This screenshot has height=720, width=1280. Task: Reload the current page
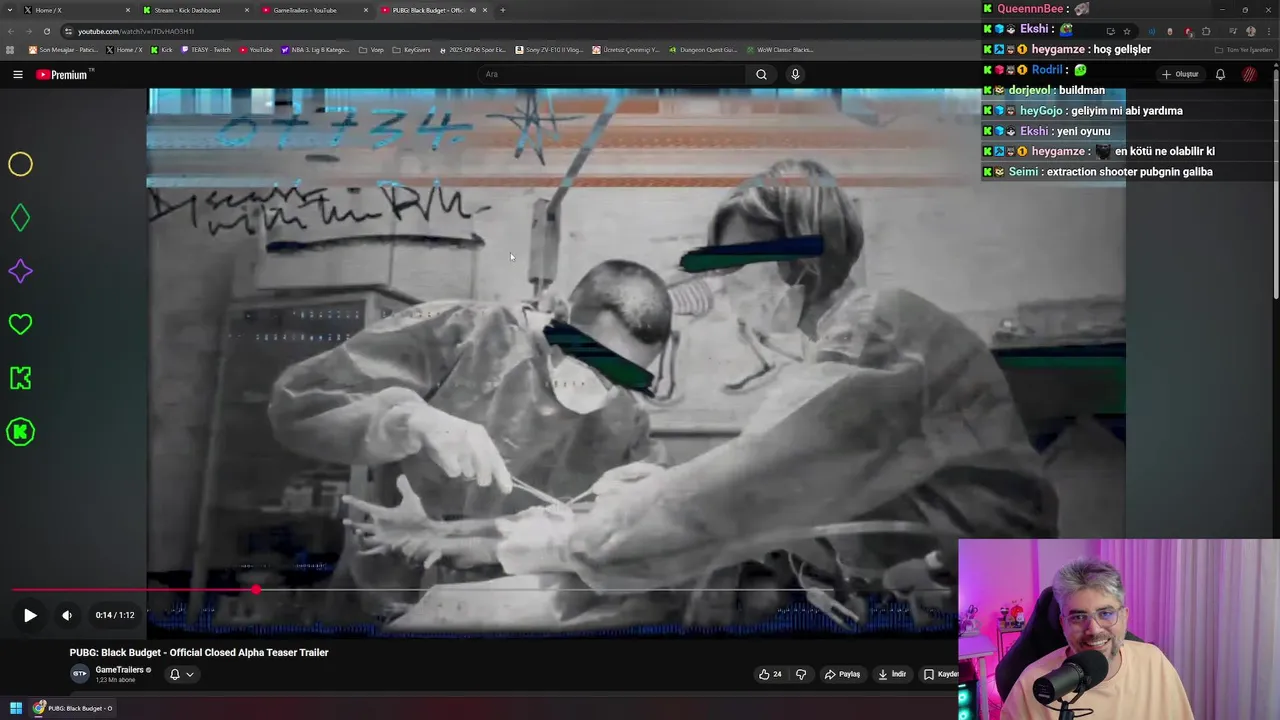coord(46,31)
